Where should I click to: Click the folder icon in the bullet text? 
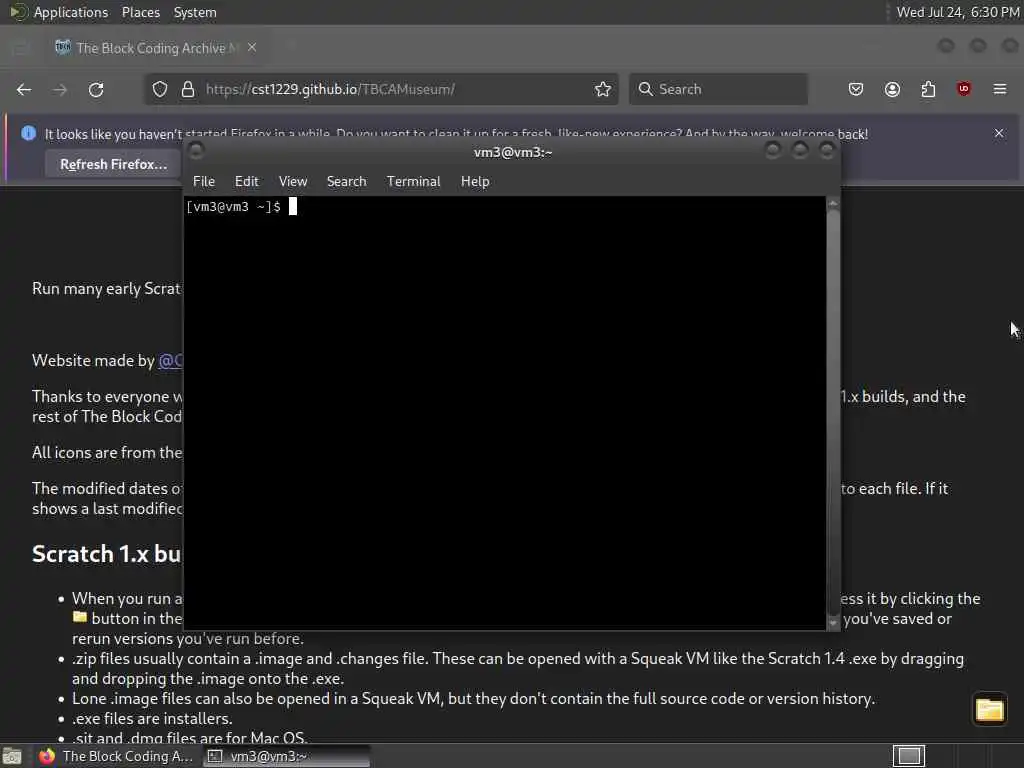pos(80,617)
